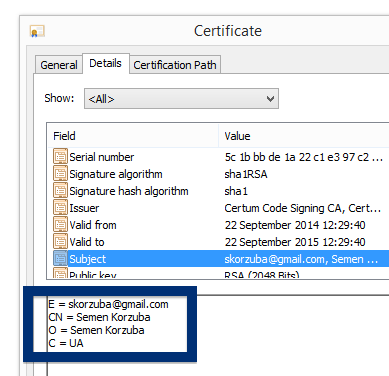The width and height of the screenshot is (389, 376).
Task: Click the 22 September 2014 date value
Action: [x=295, y=225]
